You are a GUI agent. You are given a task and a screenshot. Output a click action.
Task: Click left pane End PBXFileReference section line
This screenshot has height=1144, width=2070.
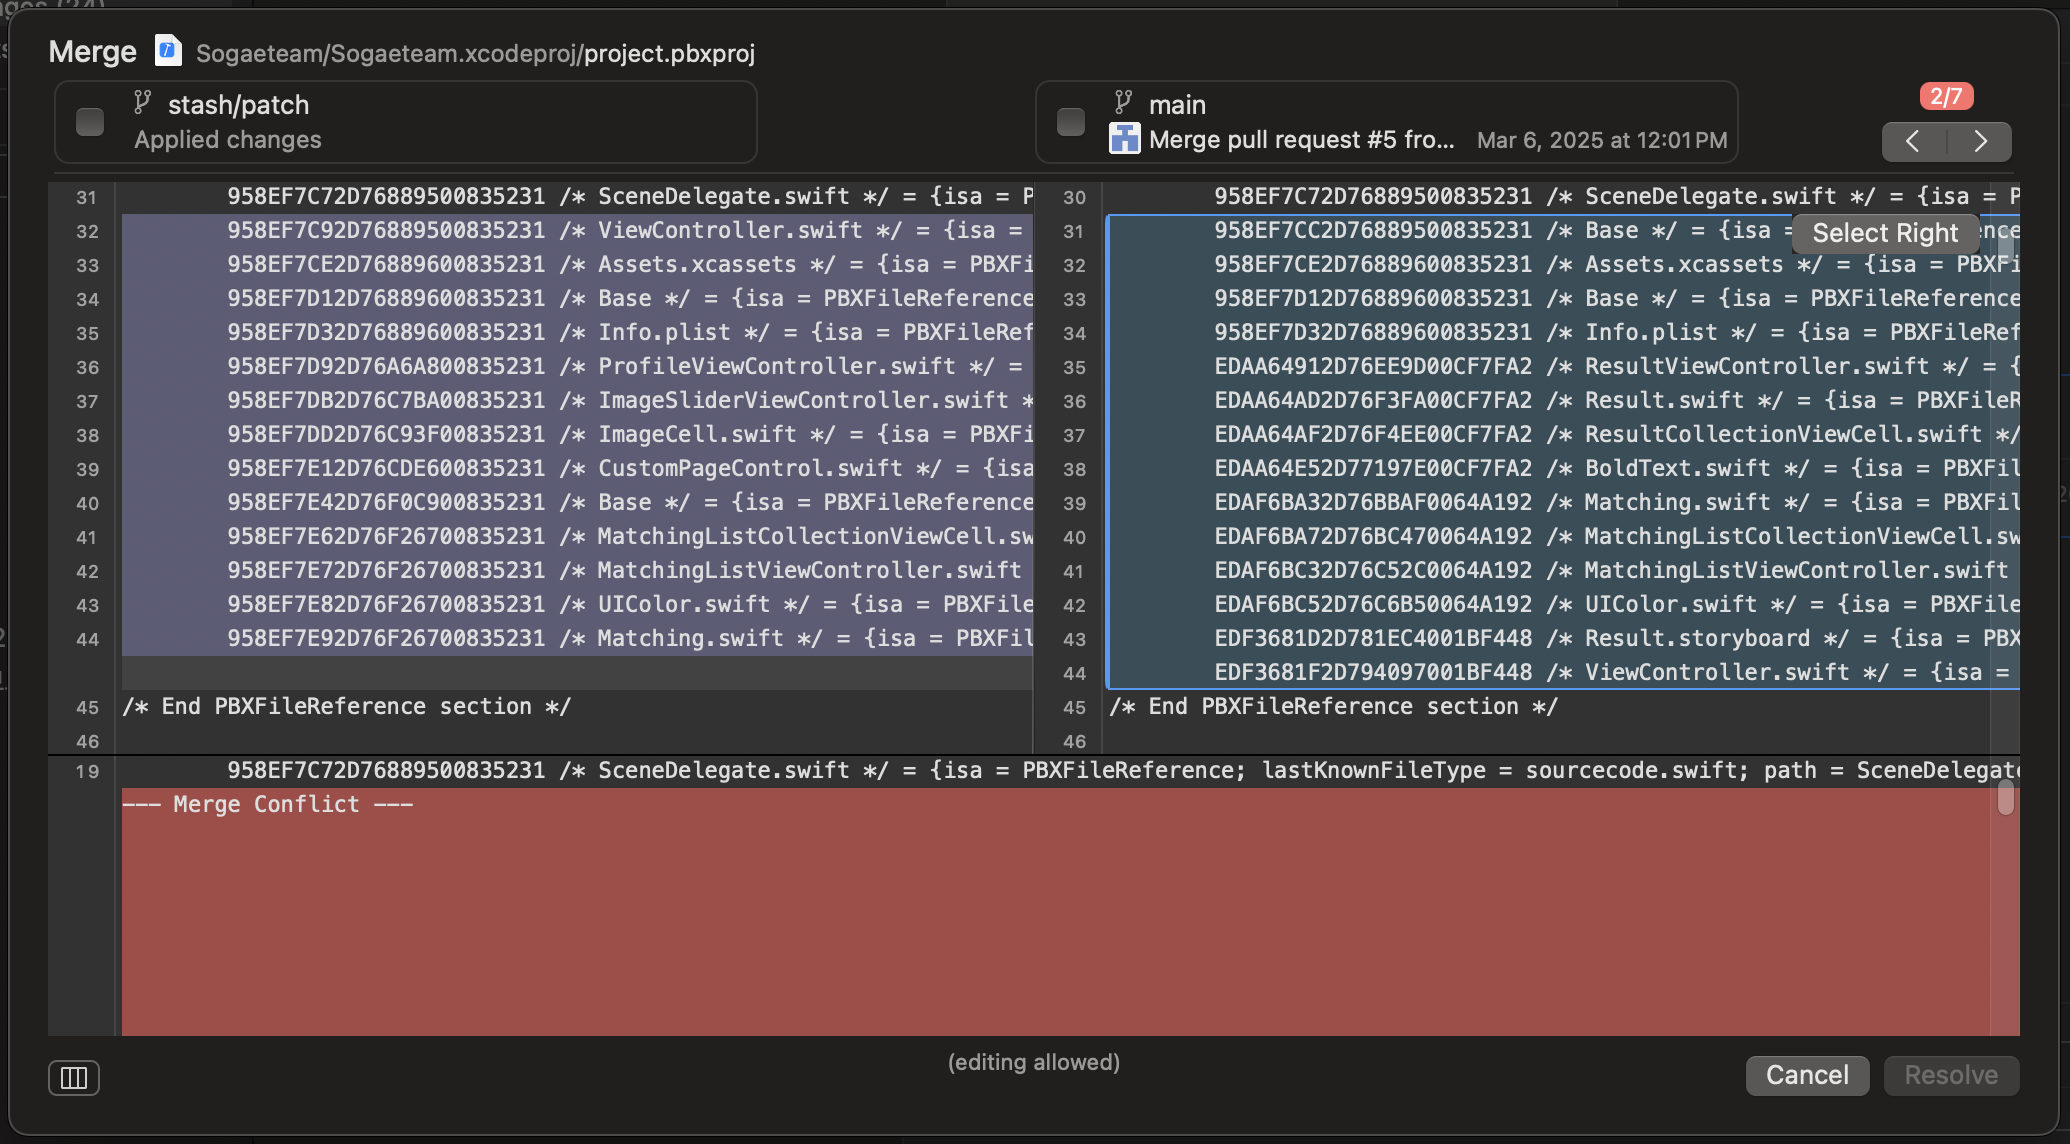coord(346,707)
